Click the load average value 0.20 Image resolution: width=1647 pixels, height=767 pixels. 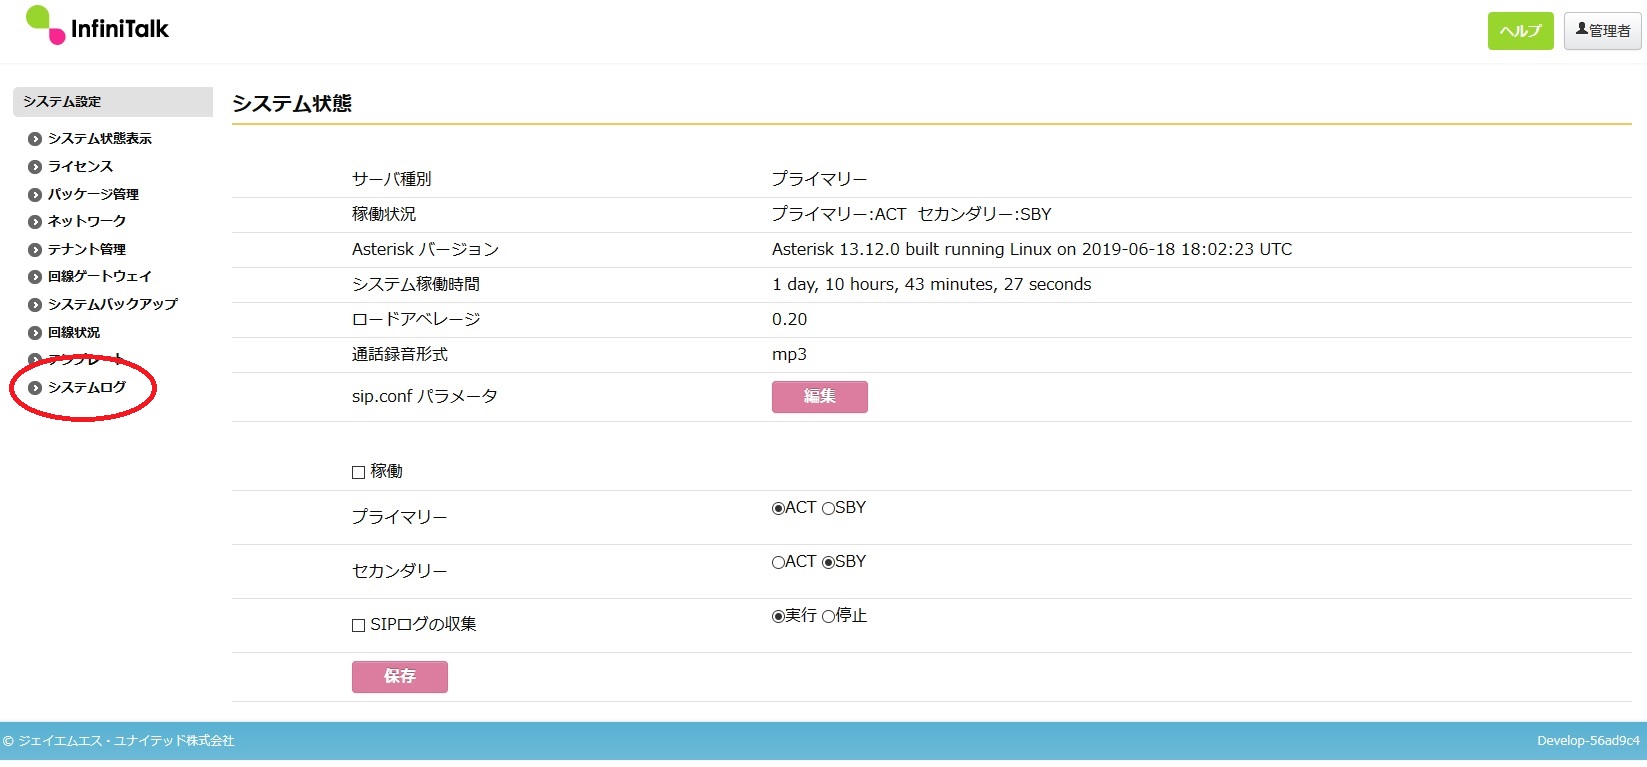790,320
